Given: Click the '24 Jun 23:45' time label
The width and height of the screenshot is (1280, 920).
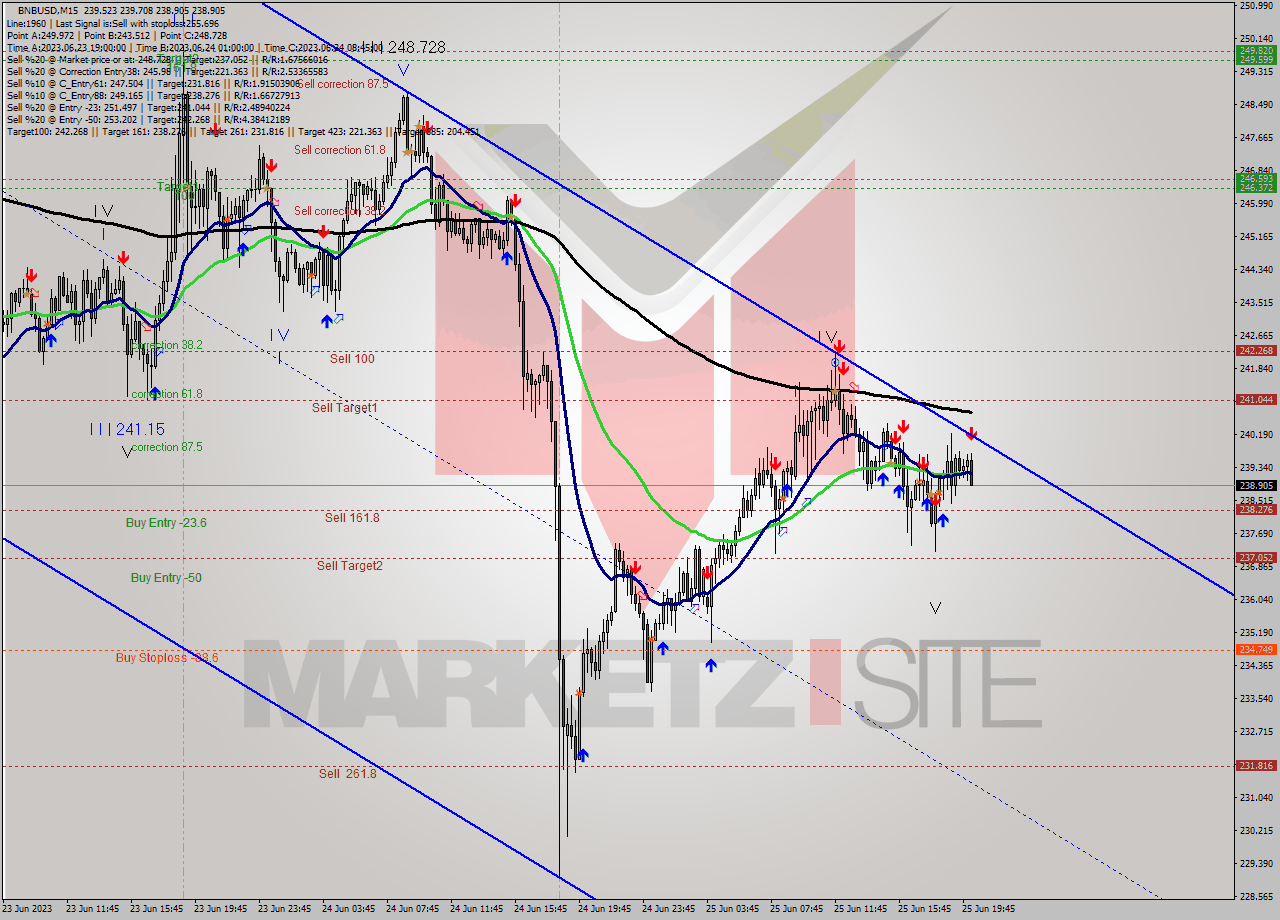Looking at the screenshot, I should 669,909.
